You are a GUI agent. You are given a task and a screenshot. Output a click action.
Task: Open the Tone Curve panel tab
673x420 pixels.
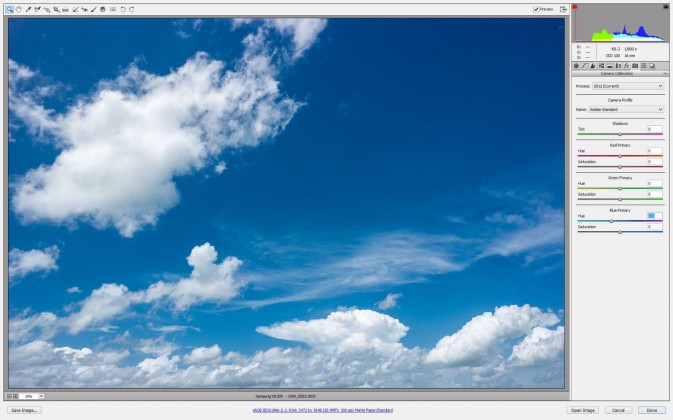point(585,66)
